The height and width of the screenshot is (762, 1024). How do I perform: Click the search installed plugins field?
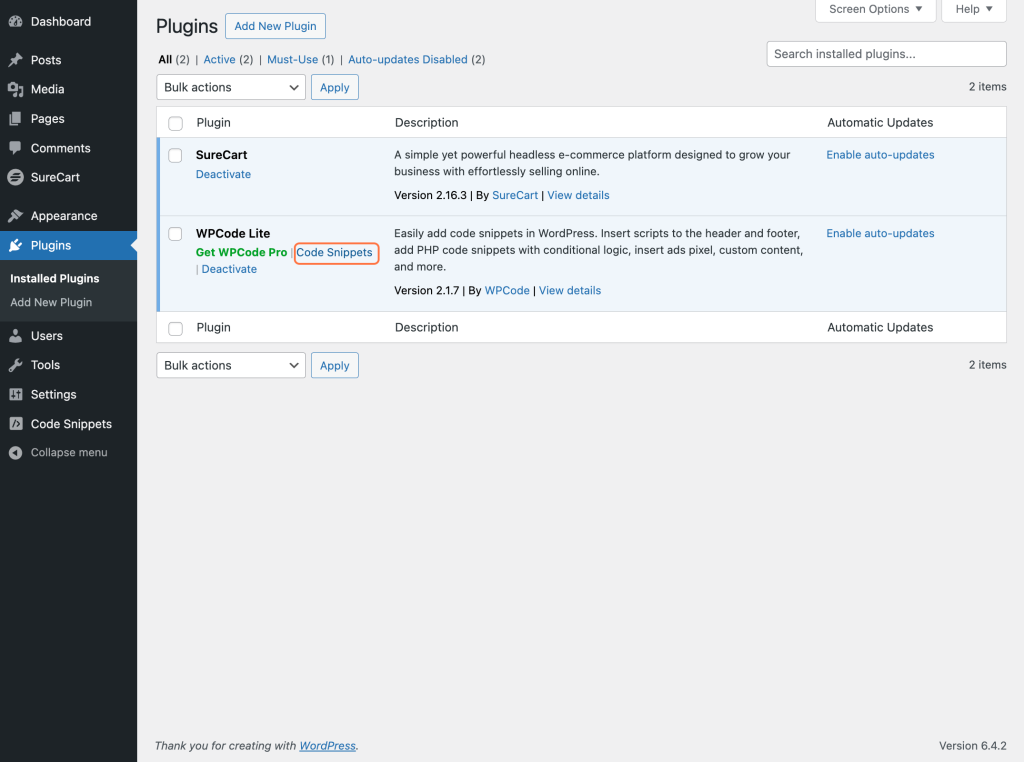tap(885, 53)
